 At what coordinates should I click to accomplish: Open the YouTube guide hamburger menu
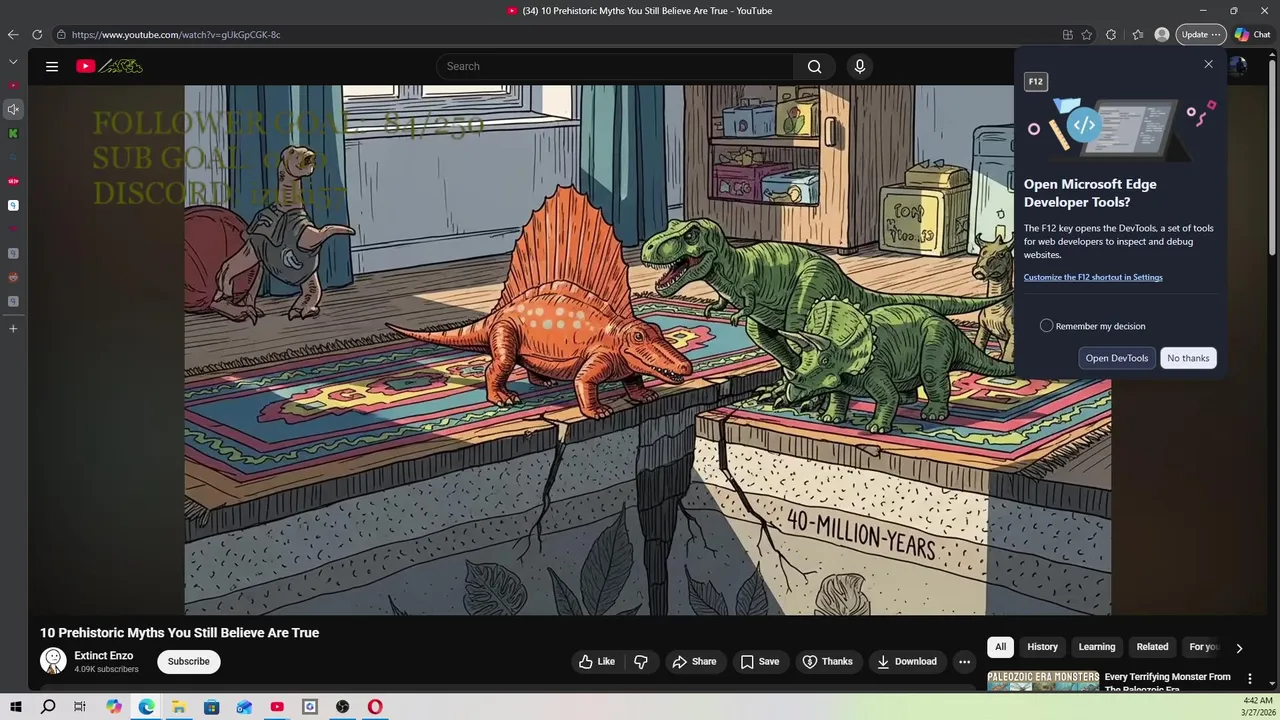tap(52, 66)
